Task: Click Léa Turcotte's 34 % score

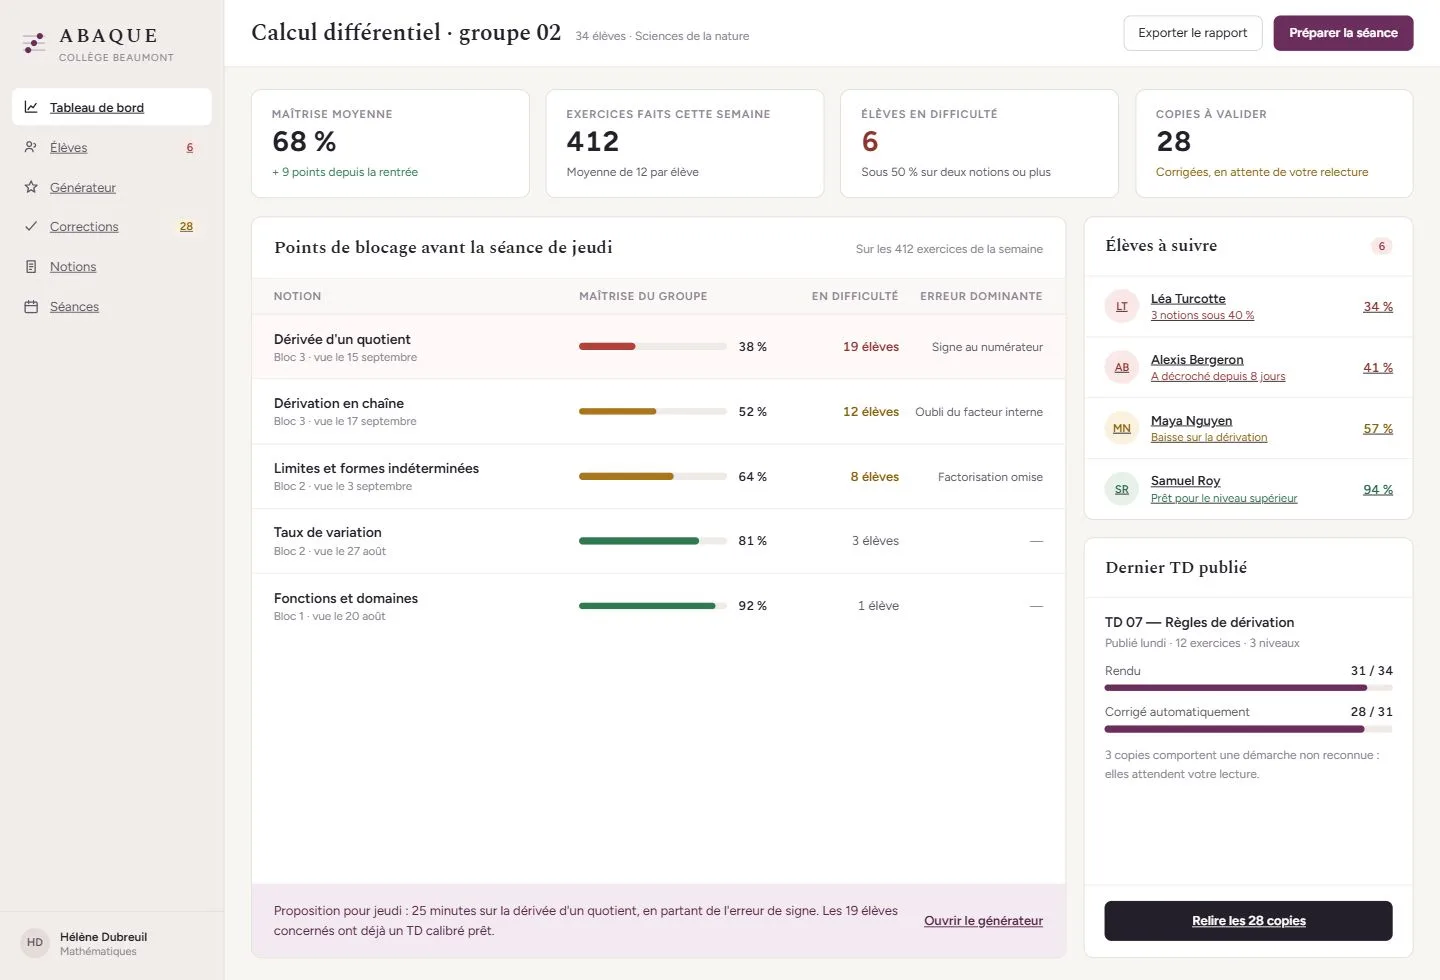Action: pyautogui.click(x=1378, y=306)
